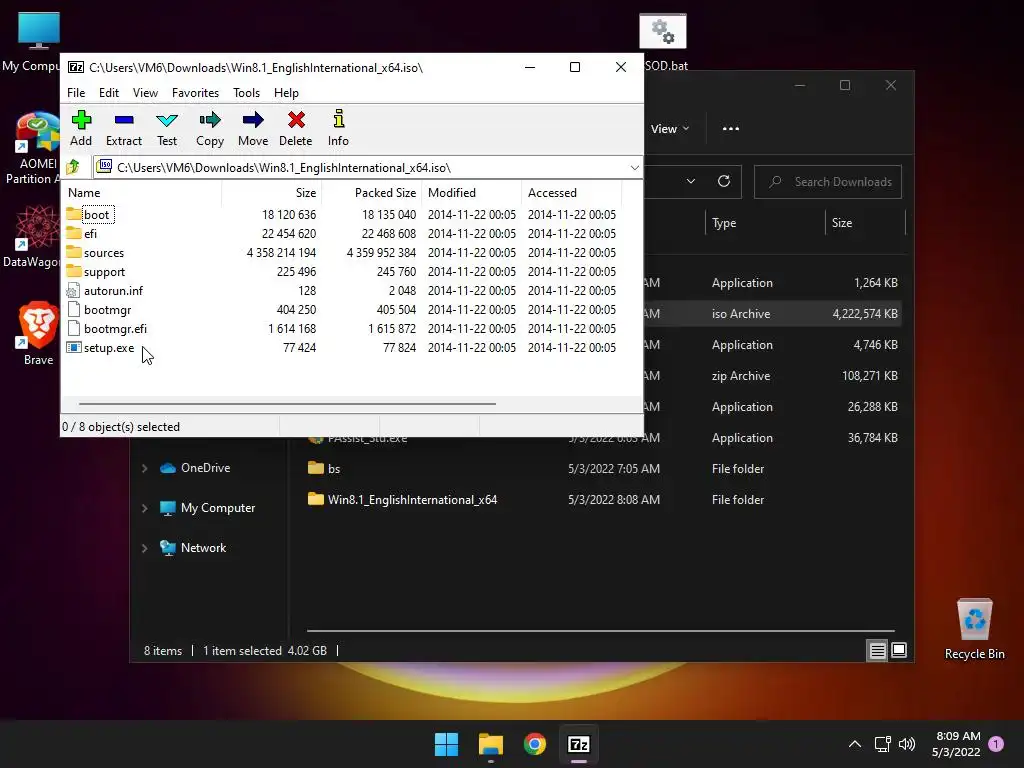
Task: Select the boot folder icon
Action: (x=74, y=214)
